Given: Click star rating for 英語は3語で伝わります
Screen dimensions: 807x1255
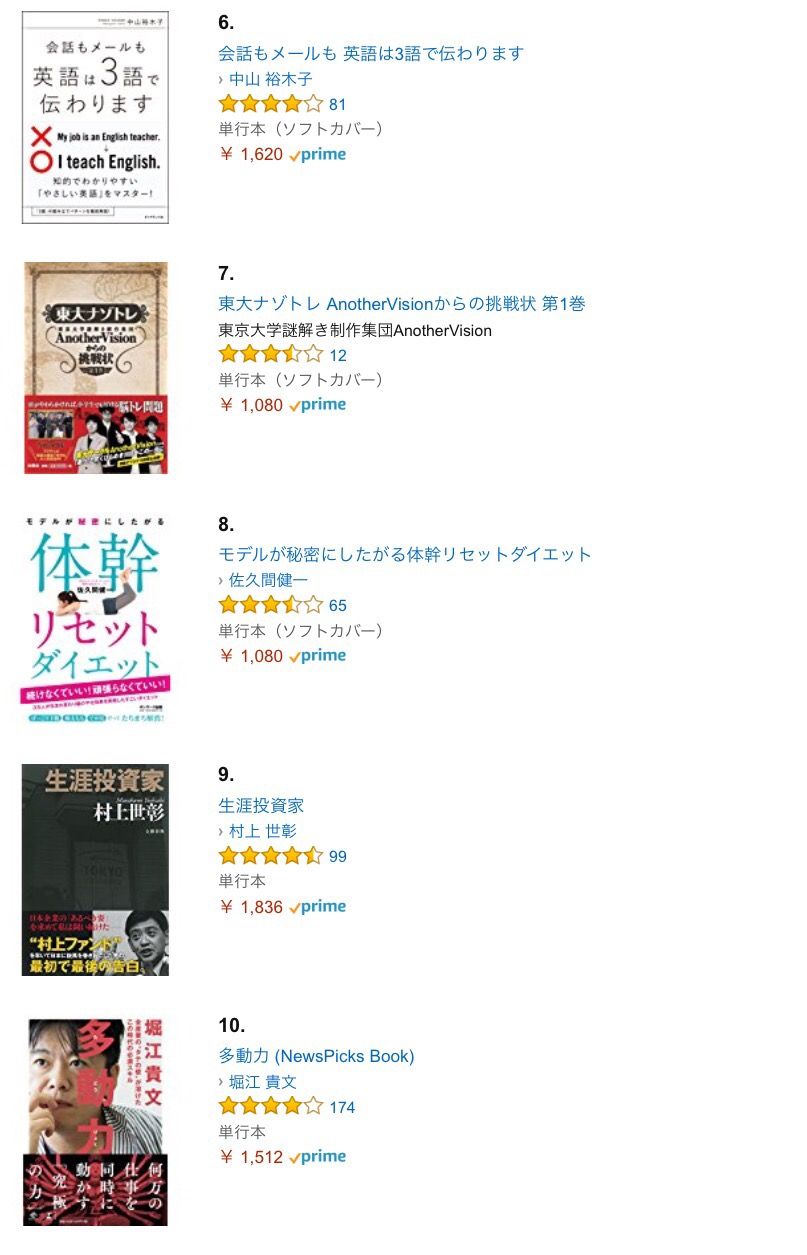Looking at the screenshot, I should 270,104.
